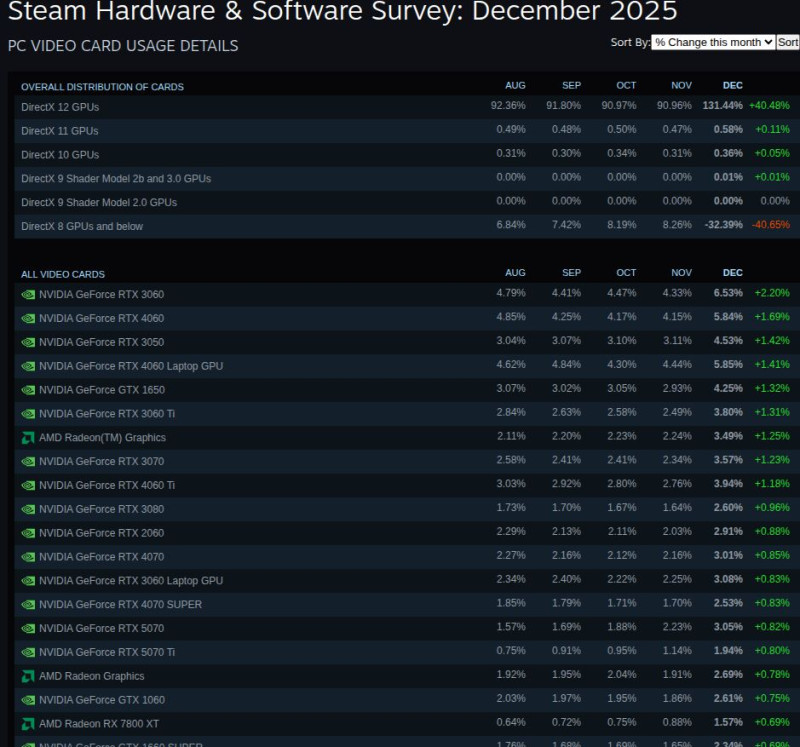Click the NVIDIA icon for RTX 3060 Laptop GPU
800x747 pixels.
[28, 581]
